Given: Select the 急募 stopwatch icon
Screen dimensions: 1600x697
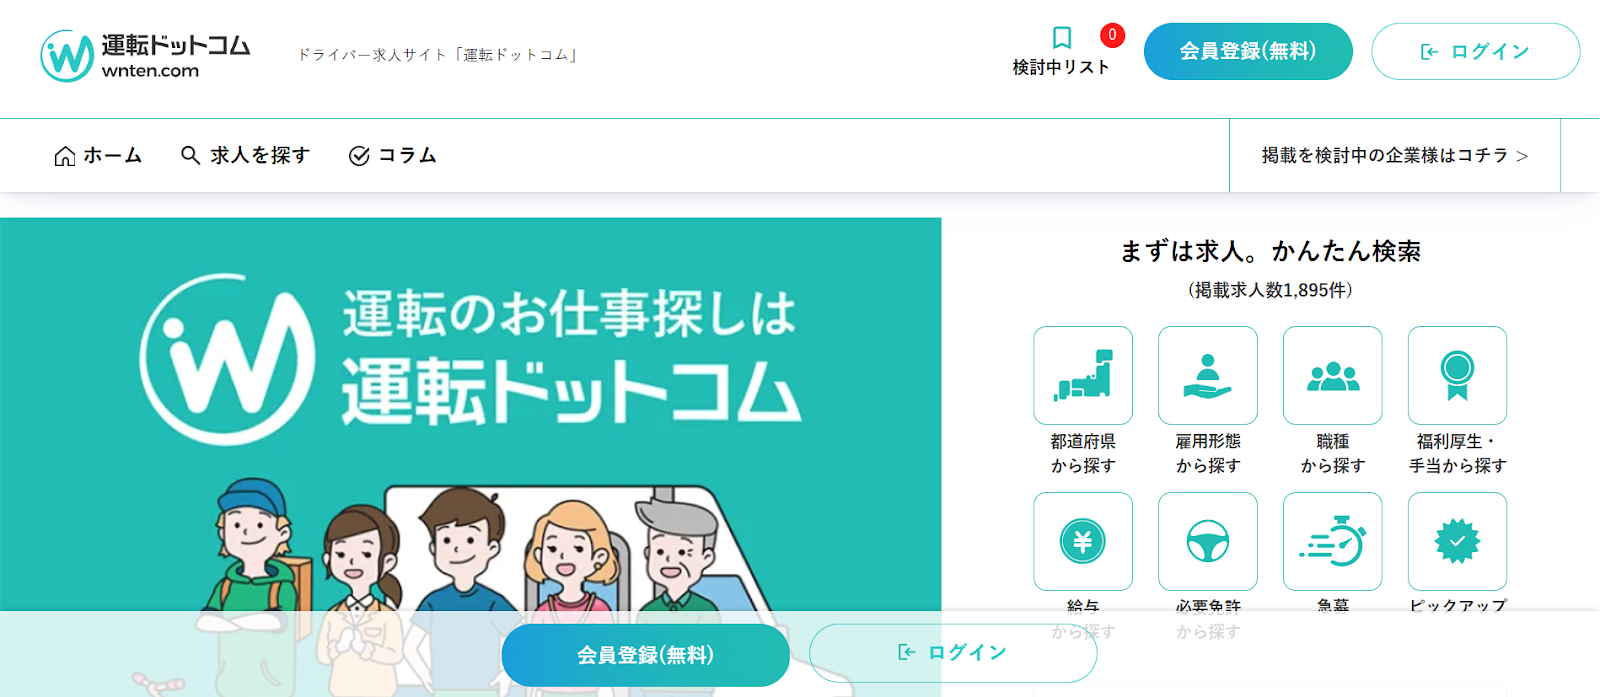Looking at the screenshot, I should (x=1333, y=541).
